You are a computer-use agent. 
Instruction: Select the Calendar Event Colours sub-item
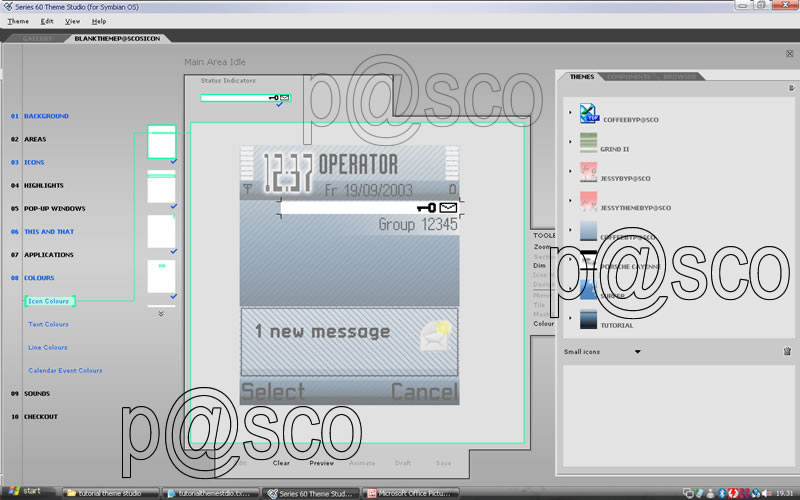point(65,370)
